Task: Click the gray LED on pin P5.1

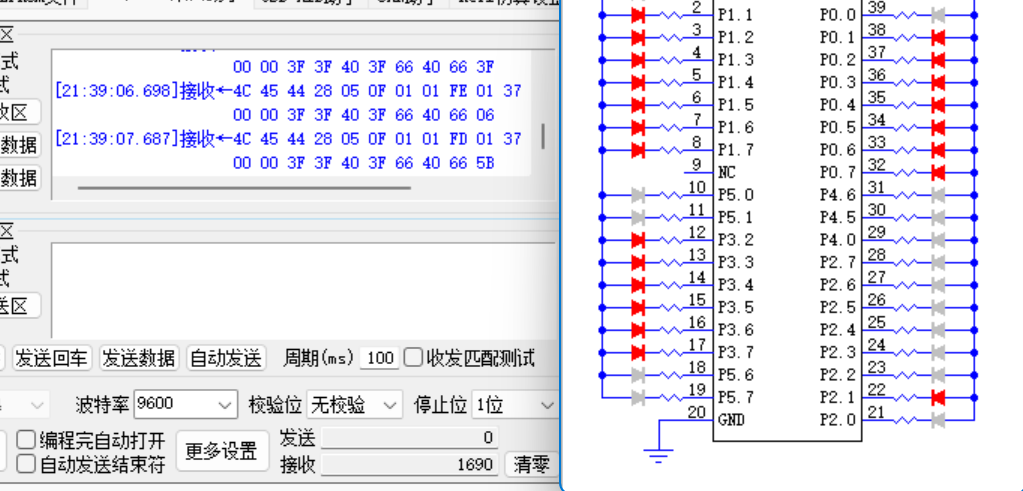Action: coord(638,217)
